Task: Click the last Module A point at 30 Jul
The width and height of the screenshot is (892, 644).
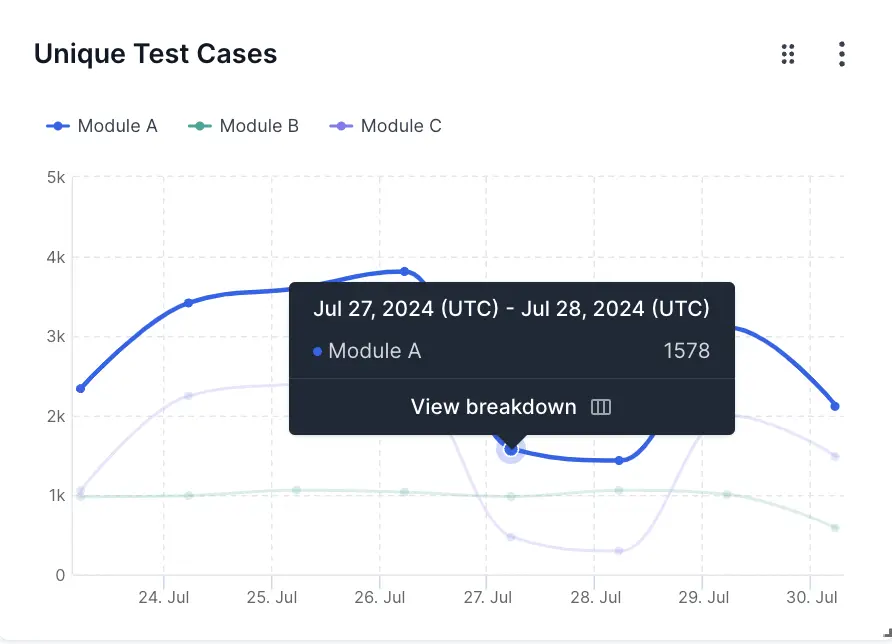Action: click(x=835, y=406)
